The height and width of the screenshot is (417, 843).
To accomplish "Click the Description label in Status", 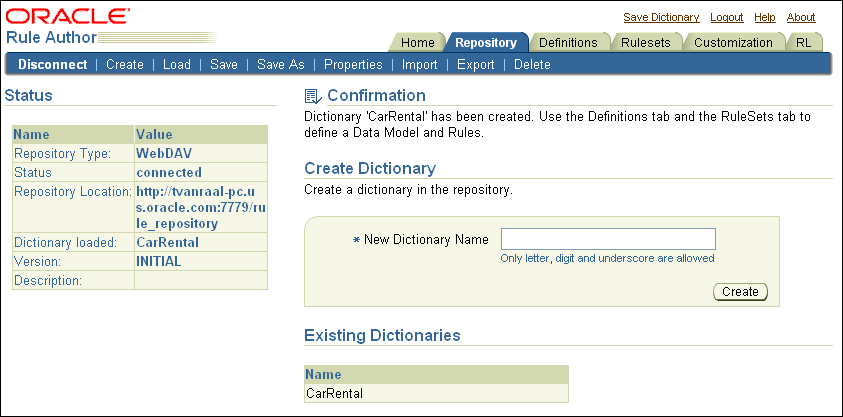I will (x=48, y=281).
